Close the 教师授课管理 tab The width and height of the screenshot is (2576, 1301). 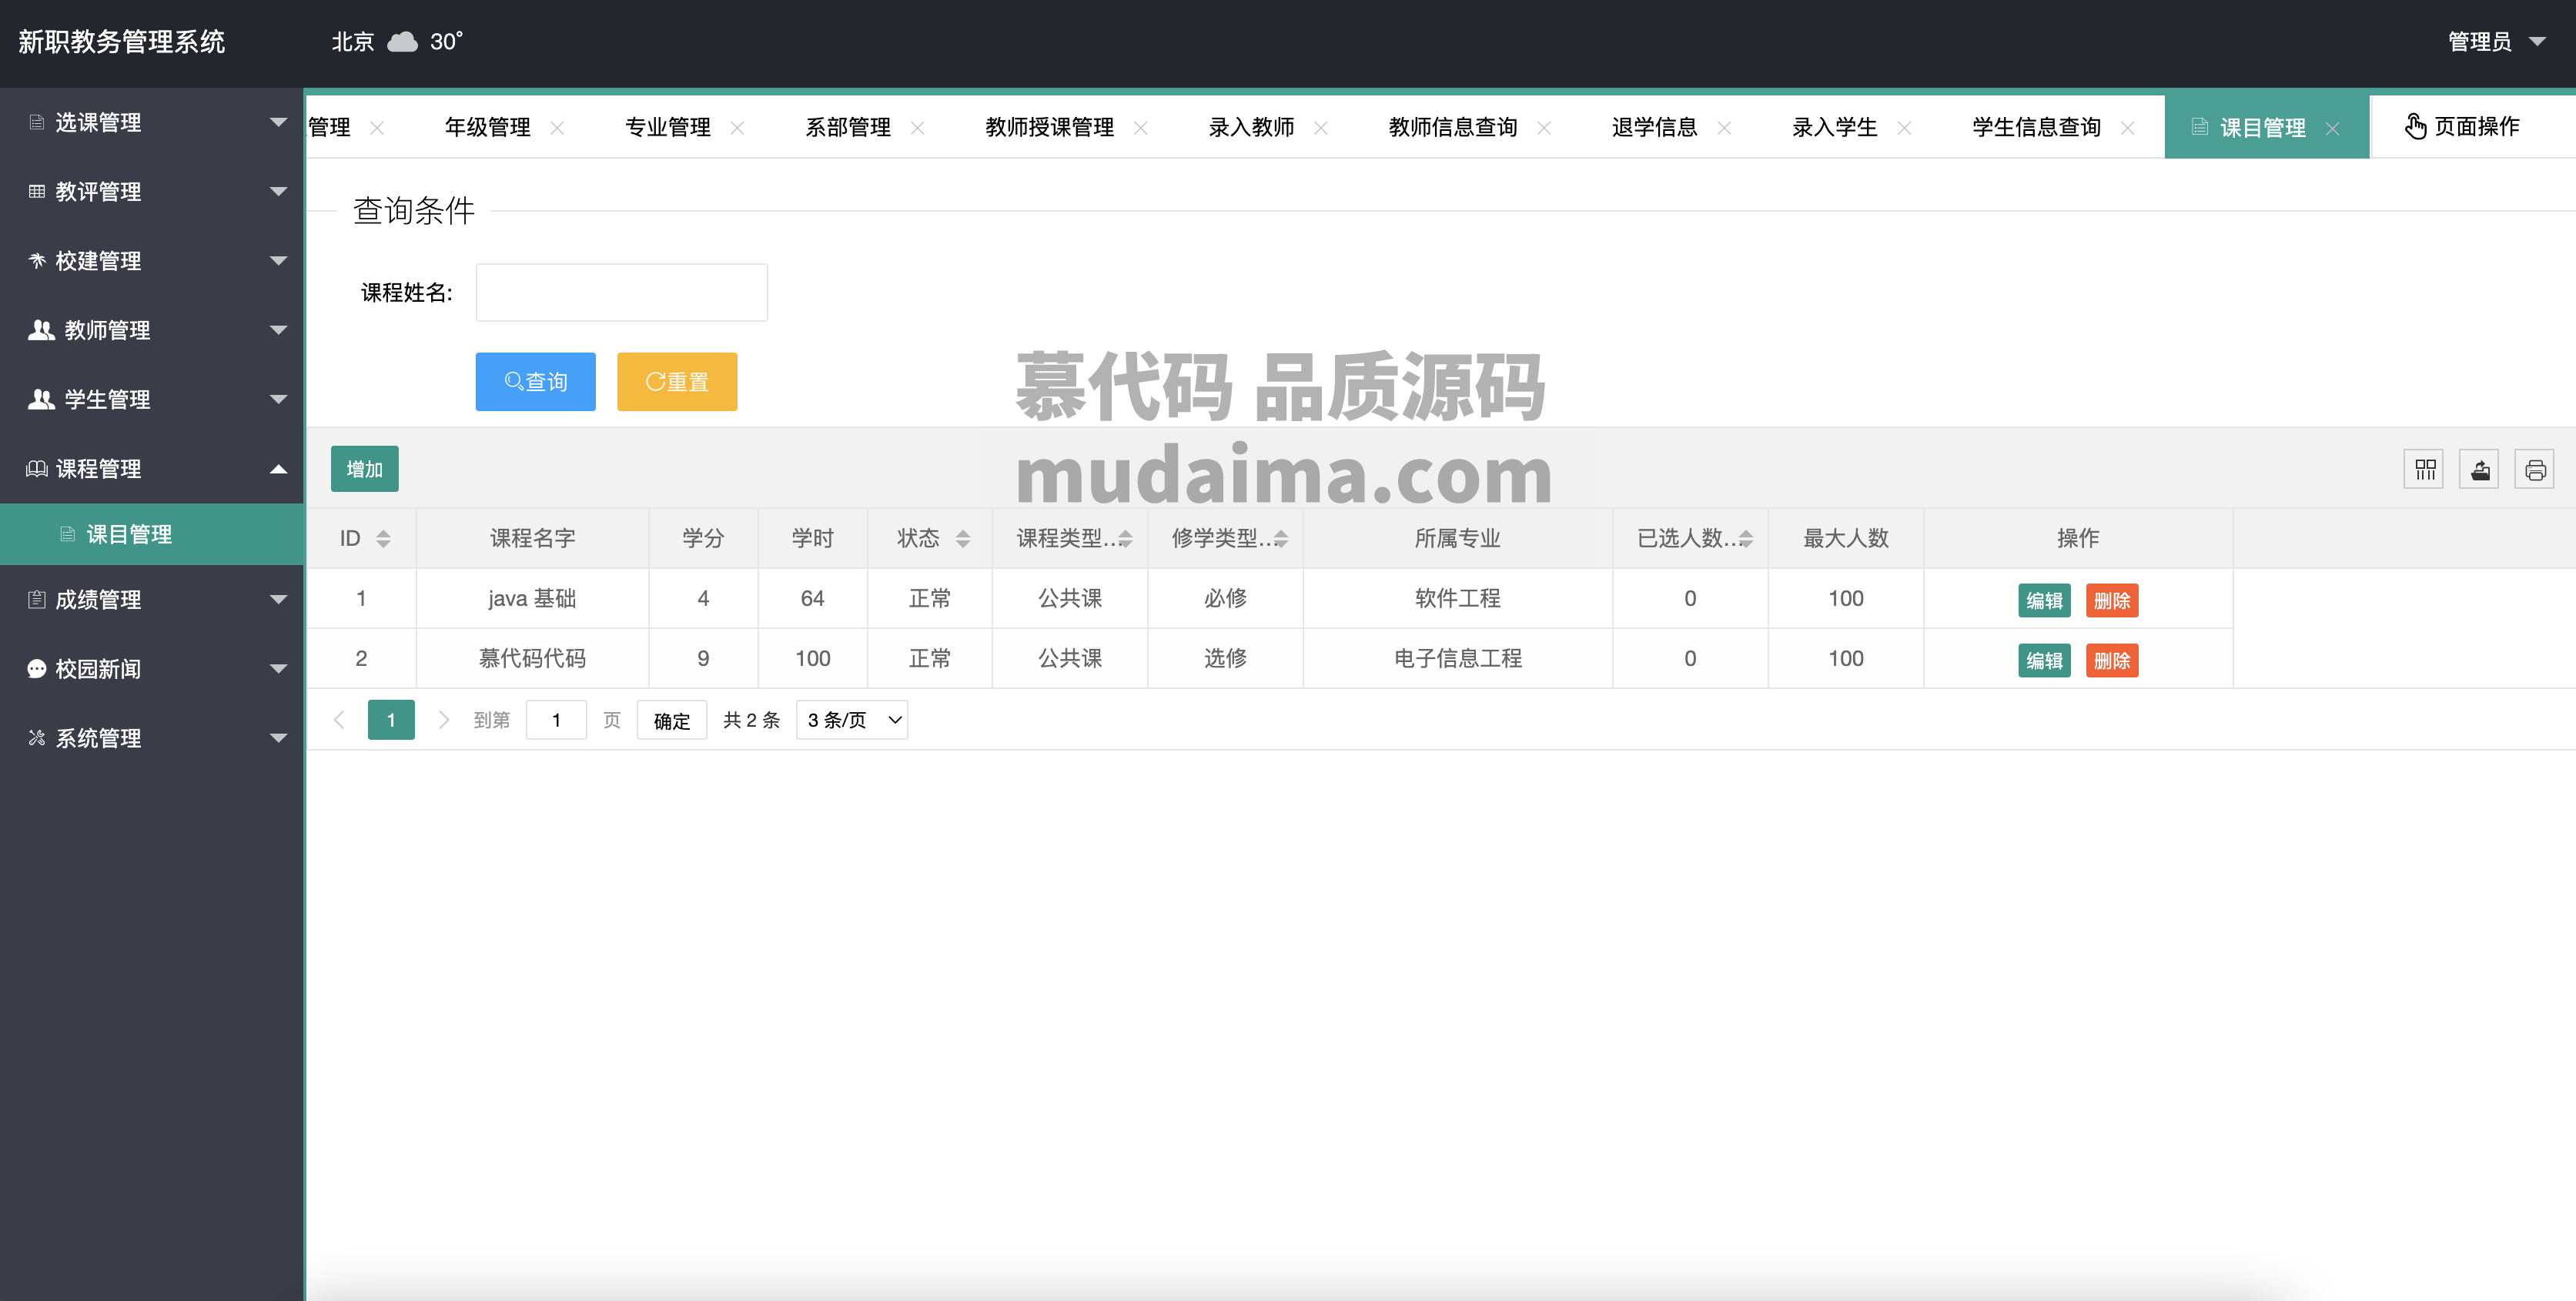[x=1141, y=128]
